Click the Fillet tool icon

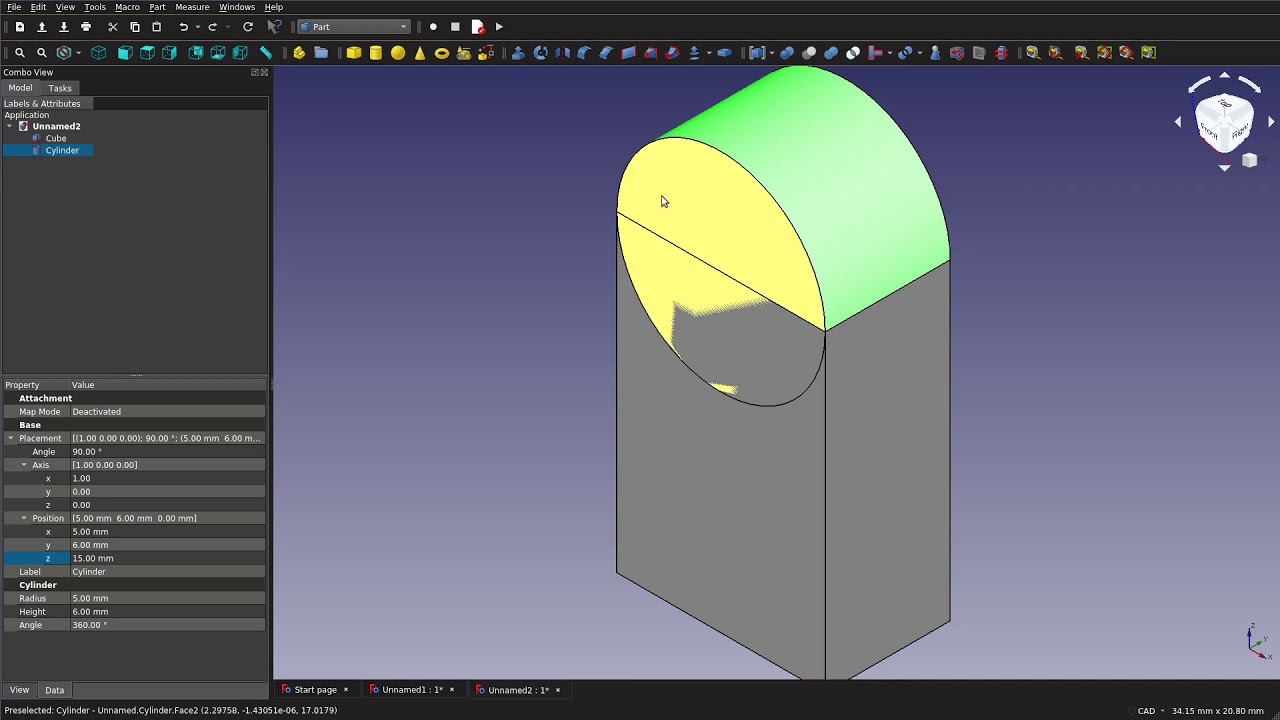(x=584, y=53)
